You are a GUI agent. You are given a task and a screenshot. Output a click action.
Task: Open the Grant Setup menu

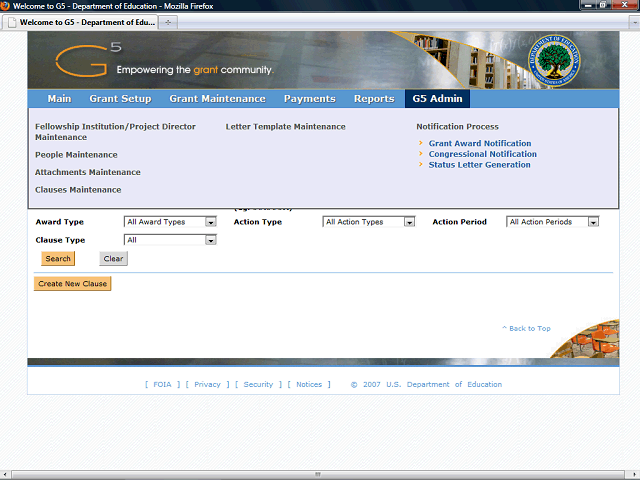pyautogui.click(x=120, y=99)
